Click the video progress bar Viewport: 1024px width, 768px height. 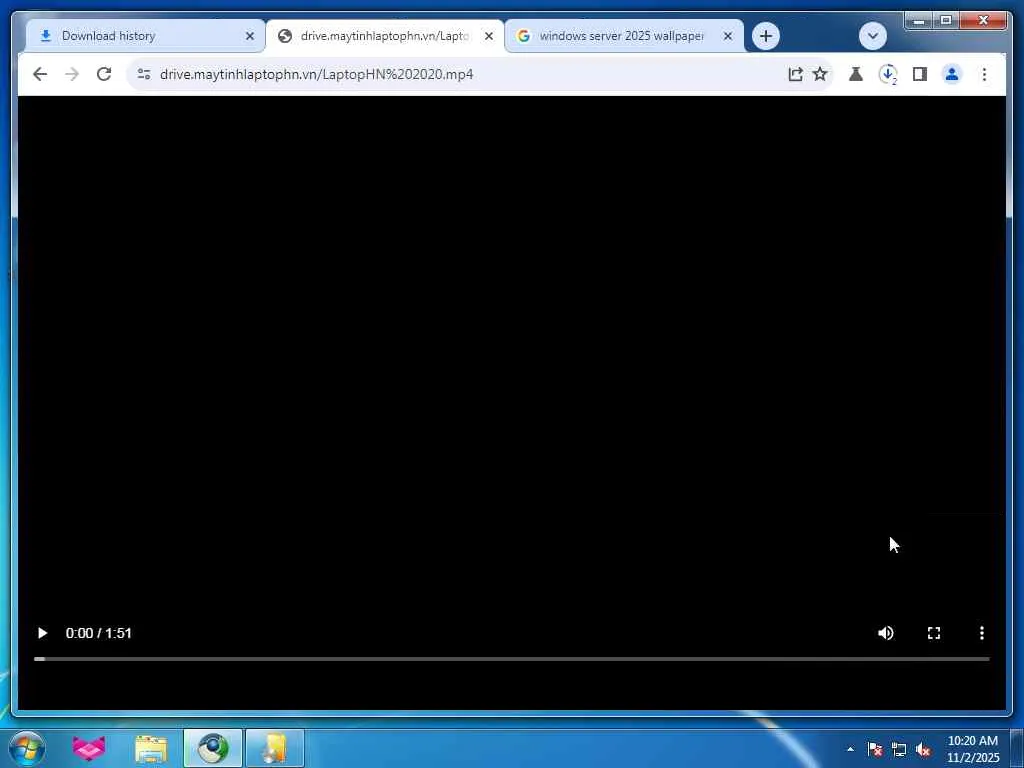pyautogui.click(x=512, y=659)
